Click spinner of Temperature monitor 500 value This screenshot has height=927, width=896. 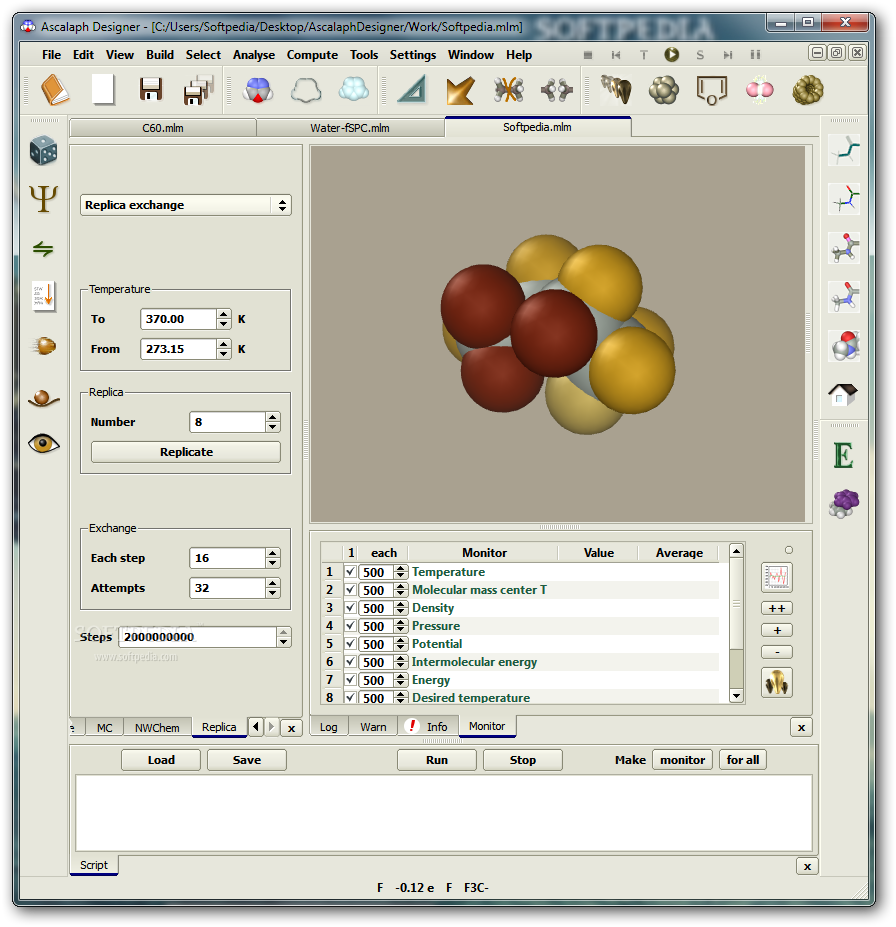tap(401, 572)
